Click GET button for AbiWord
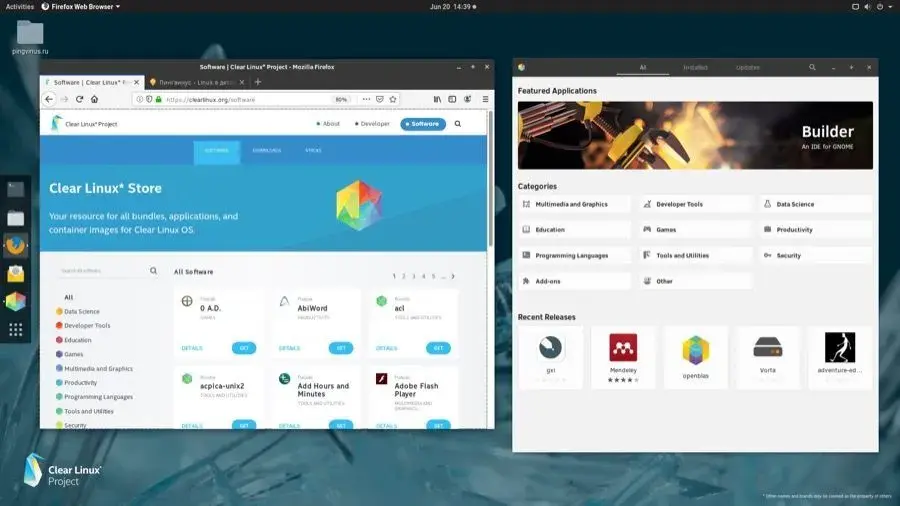The width and height of the screenshot is (900, 506). tap(341, 348)
